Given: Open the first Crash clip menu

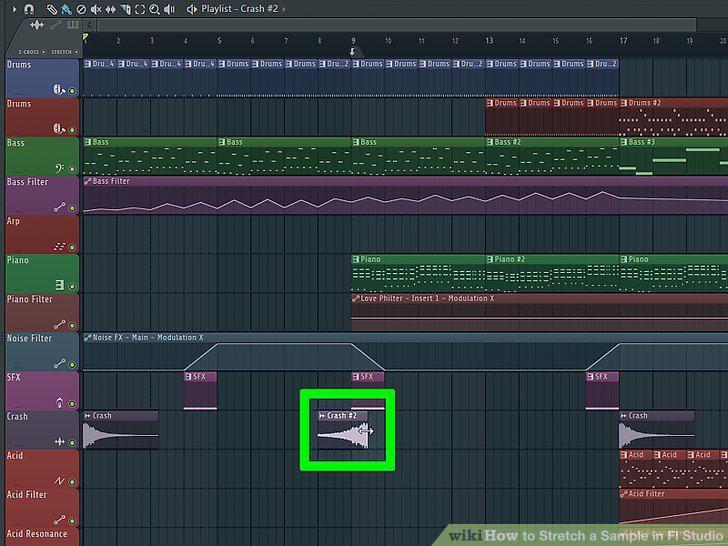Looking at the screenshot, I should click(87, 416).
